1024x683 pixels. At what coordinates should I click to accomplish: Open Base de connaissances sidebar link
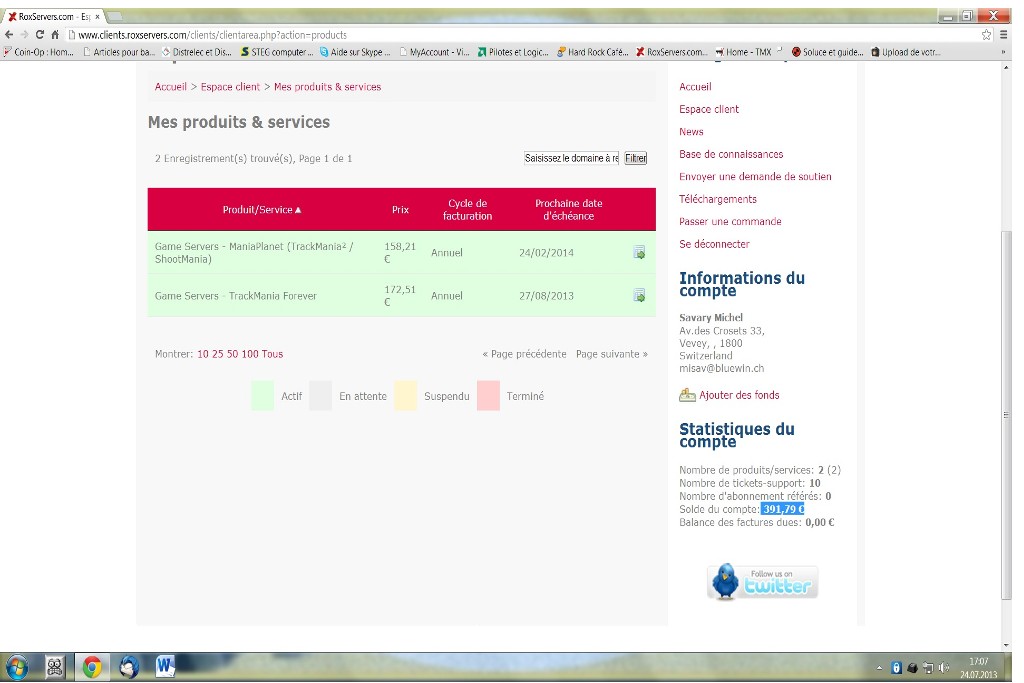point(731,154)
